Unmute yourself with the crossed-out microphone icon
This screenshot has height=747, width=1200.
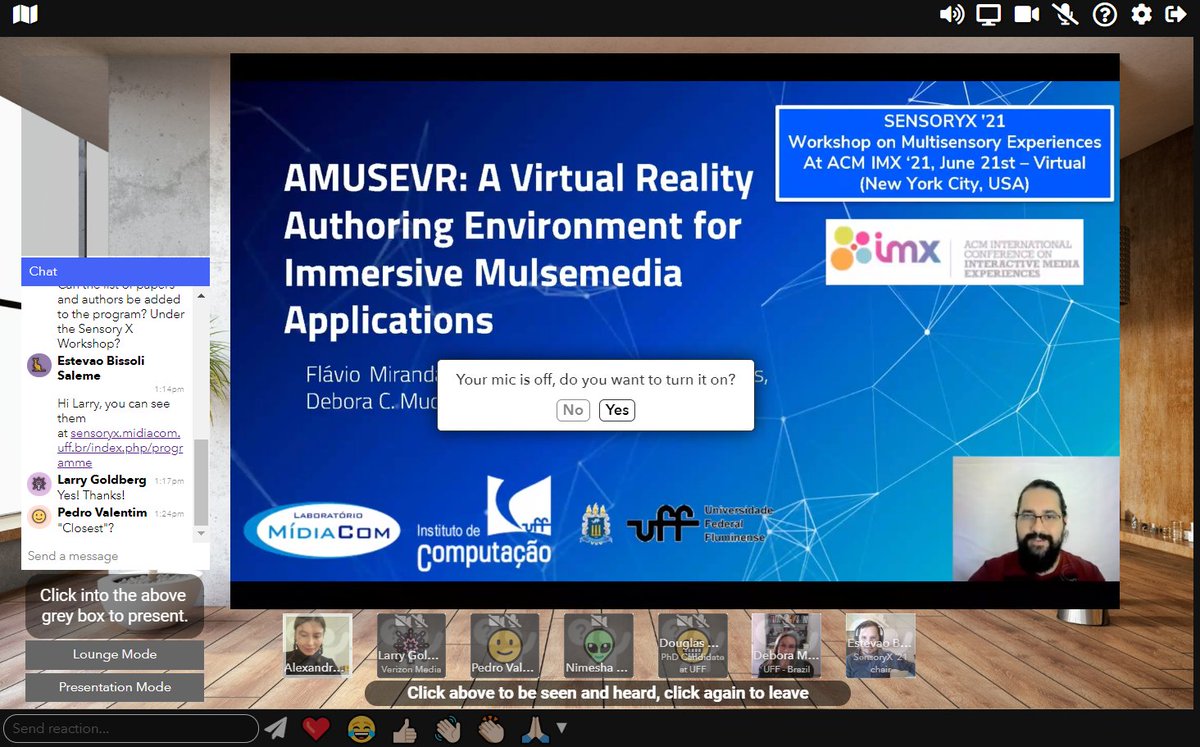click(1066, 14)
